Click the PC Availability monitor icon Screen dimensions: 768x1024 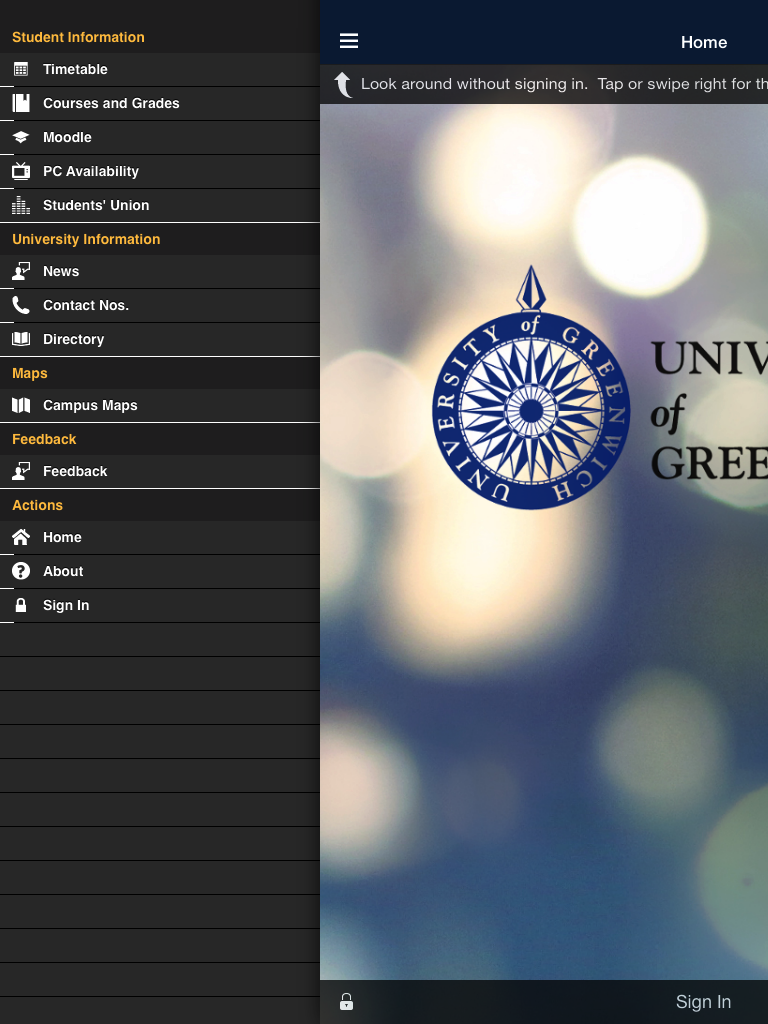[21, 171]
